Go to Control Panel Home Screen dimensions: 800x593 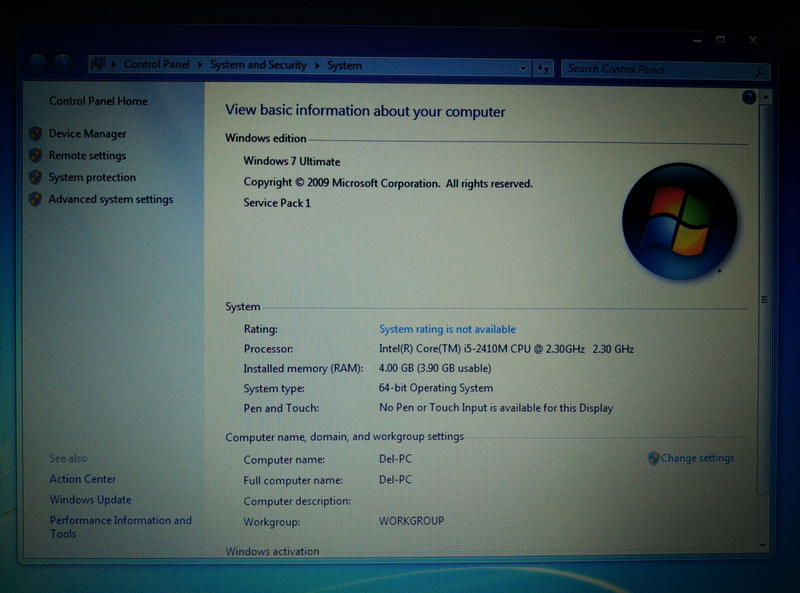pos(98,101)
